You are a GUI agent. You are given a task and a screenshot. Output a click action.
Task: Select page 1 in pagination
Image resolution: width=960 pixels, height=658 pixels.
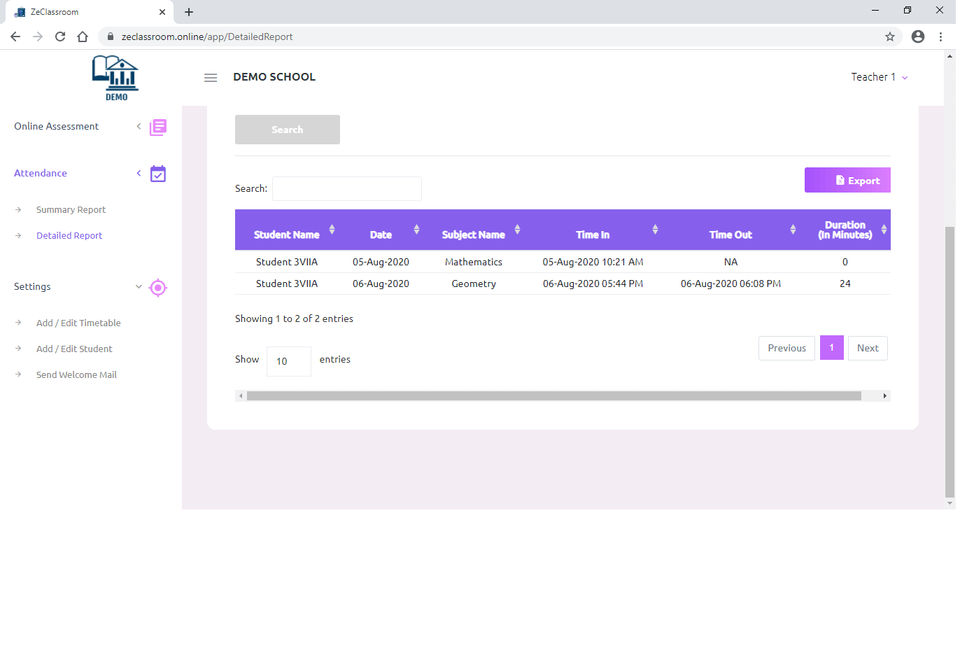[x=831, y=348]
